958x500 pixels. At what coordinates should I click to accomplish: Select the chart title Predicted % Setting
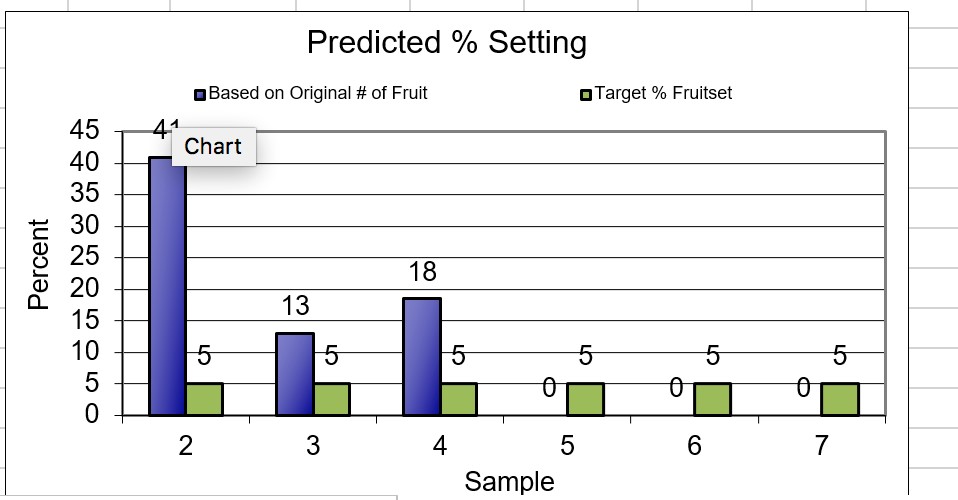[446, 43]
